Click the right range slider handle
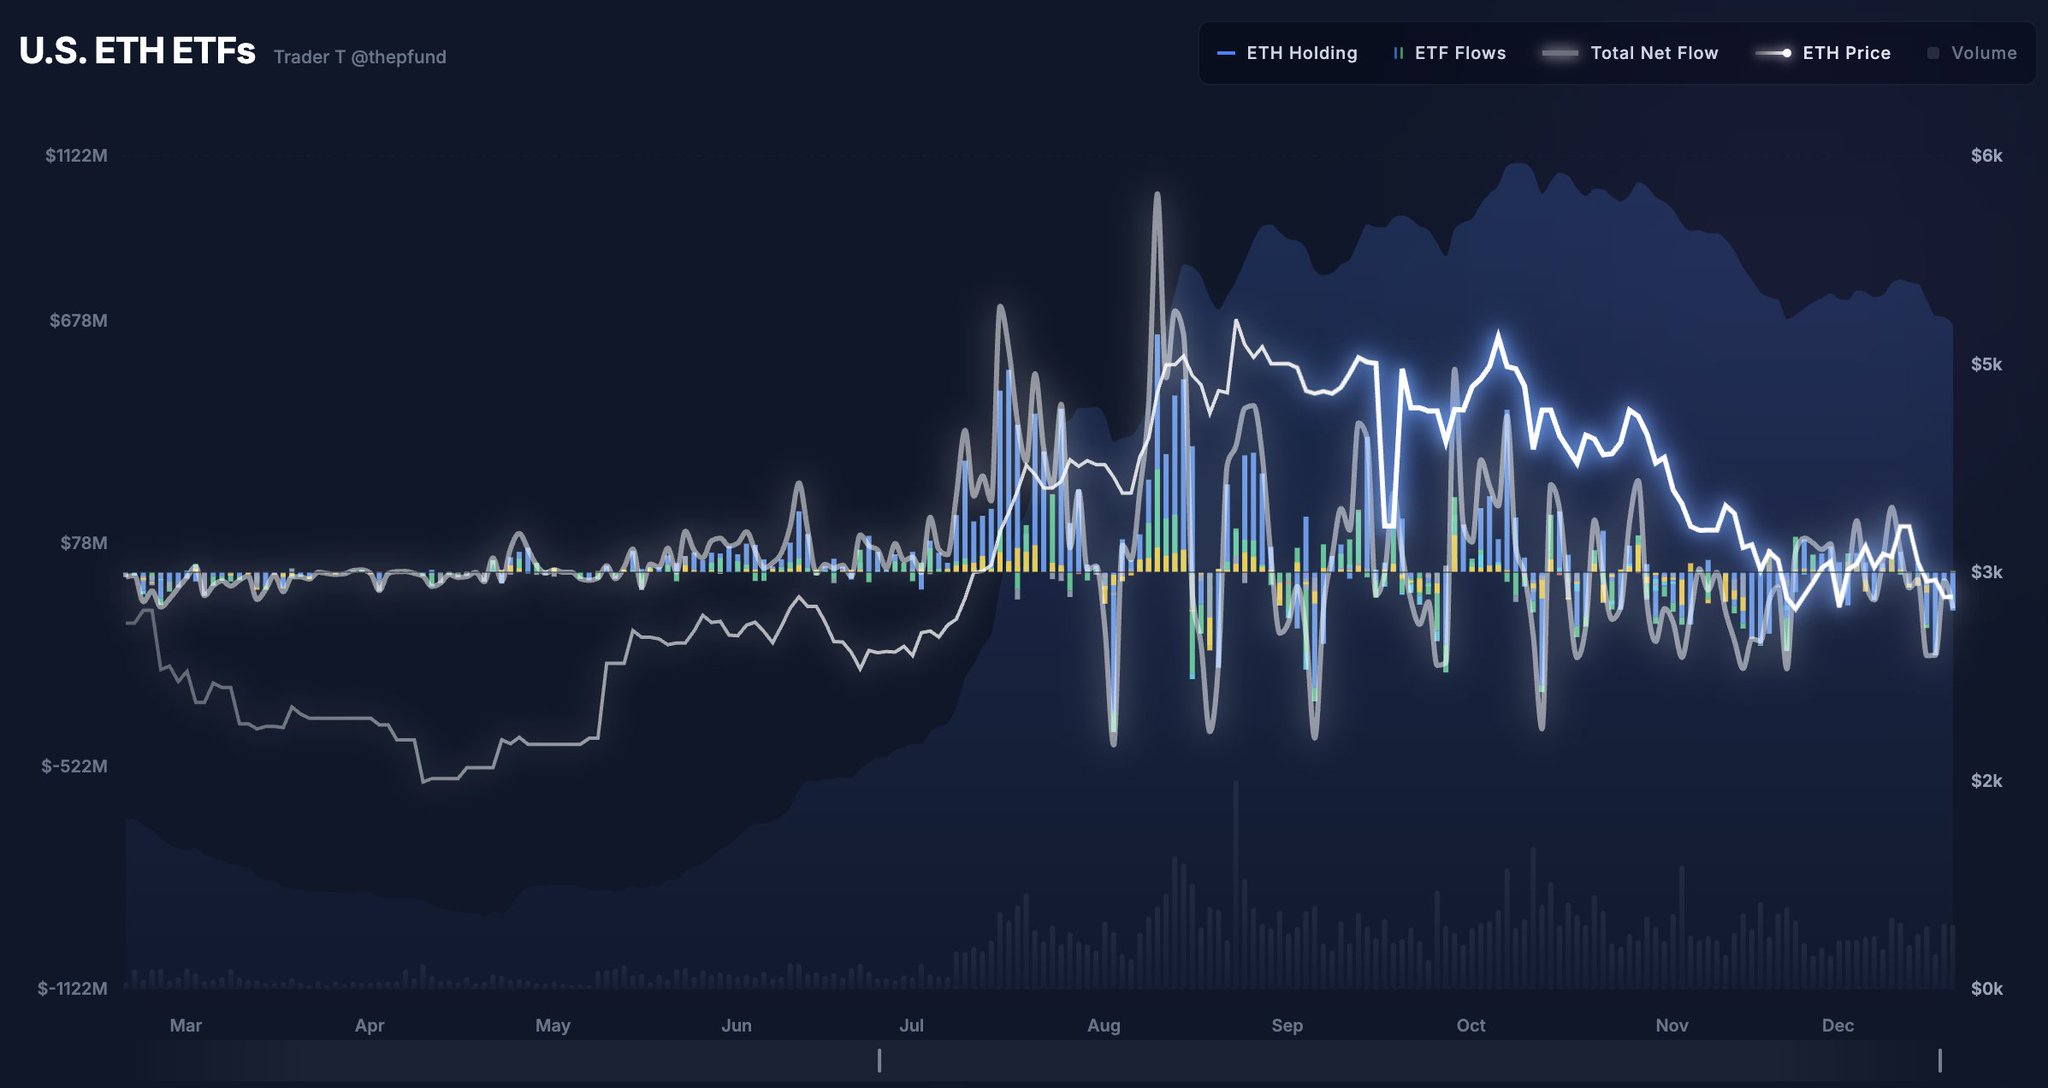Screen dimensions: 2048x1088 pos(1939,1060)
